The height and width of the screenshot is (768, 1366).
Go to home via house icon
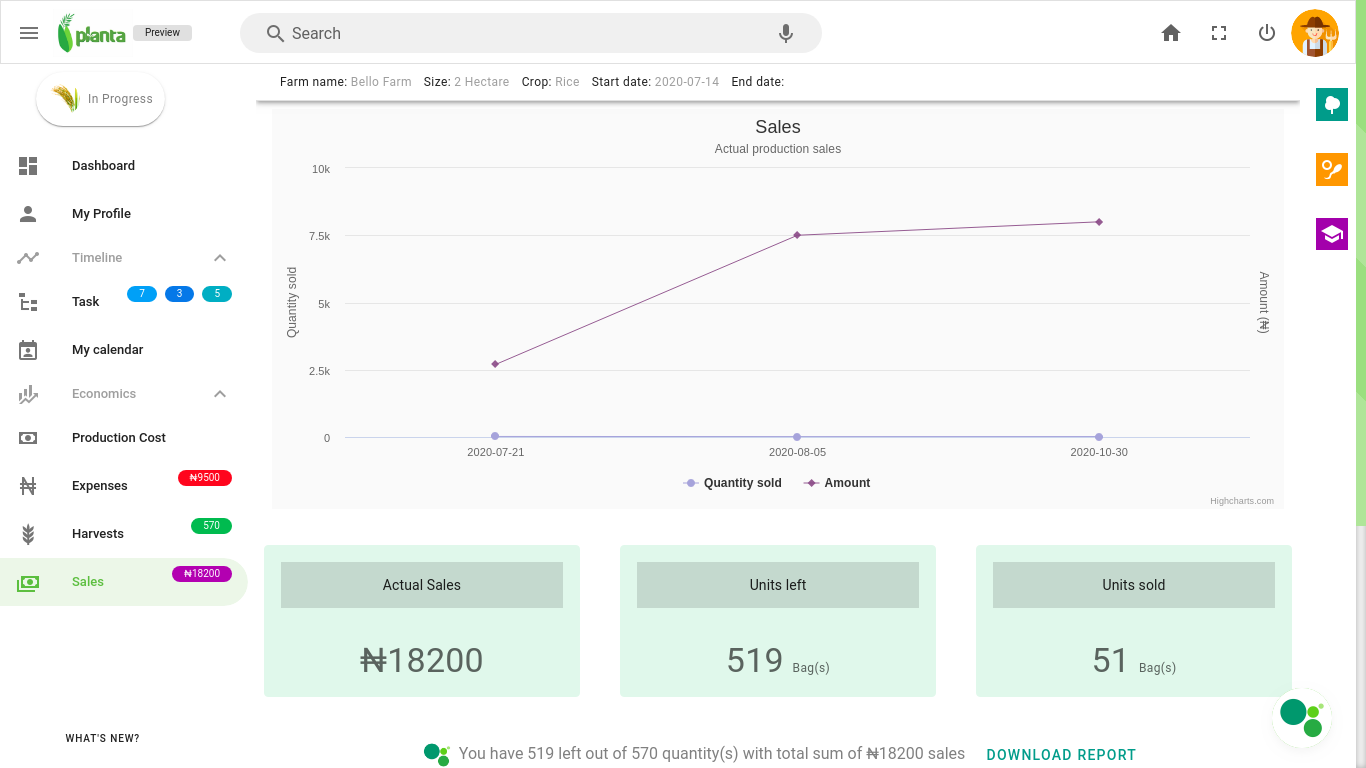1171,33
